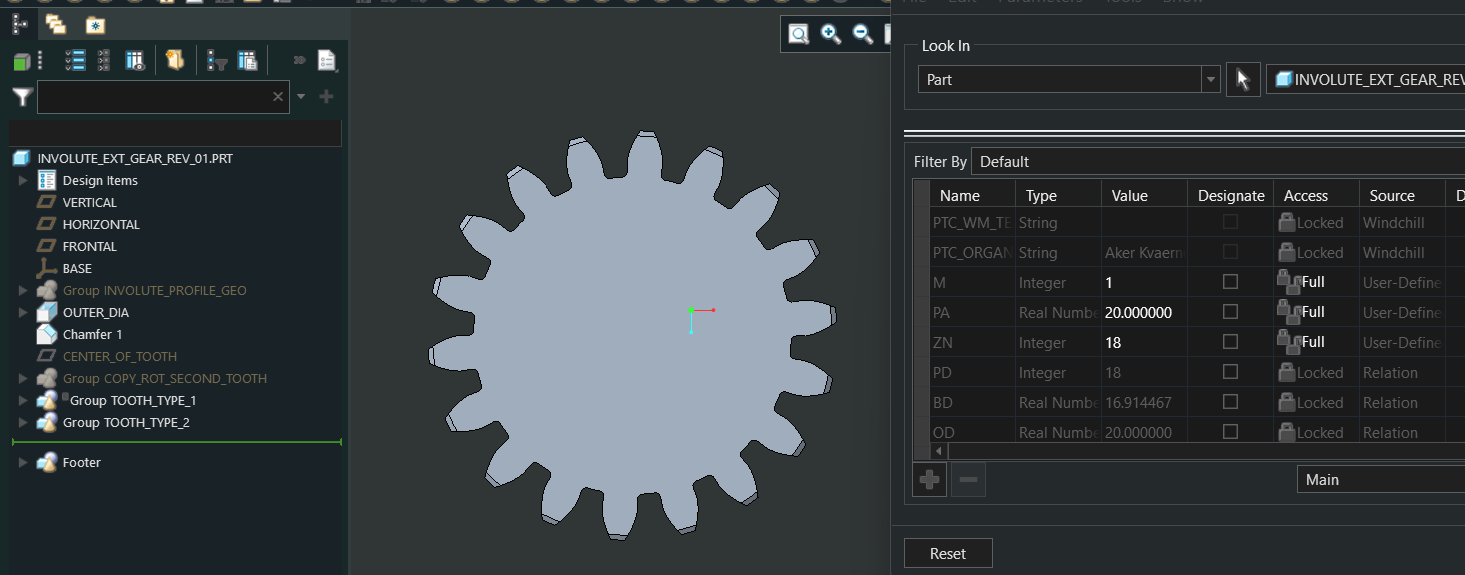Select the BASE coordinate system item

click(x=77, y=268)
